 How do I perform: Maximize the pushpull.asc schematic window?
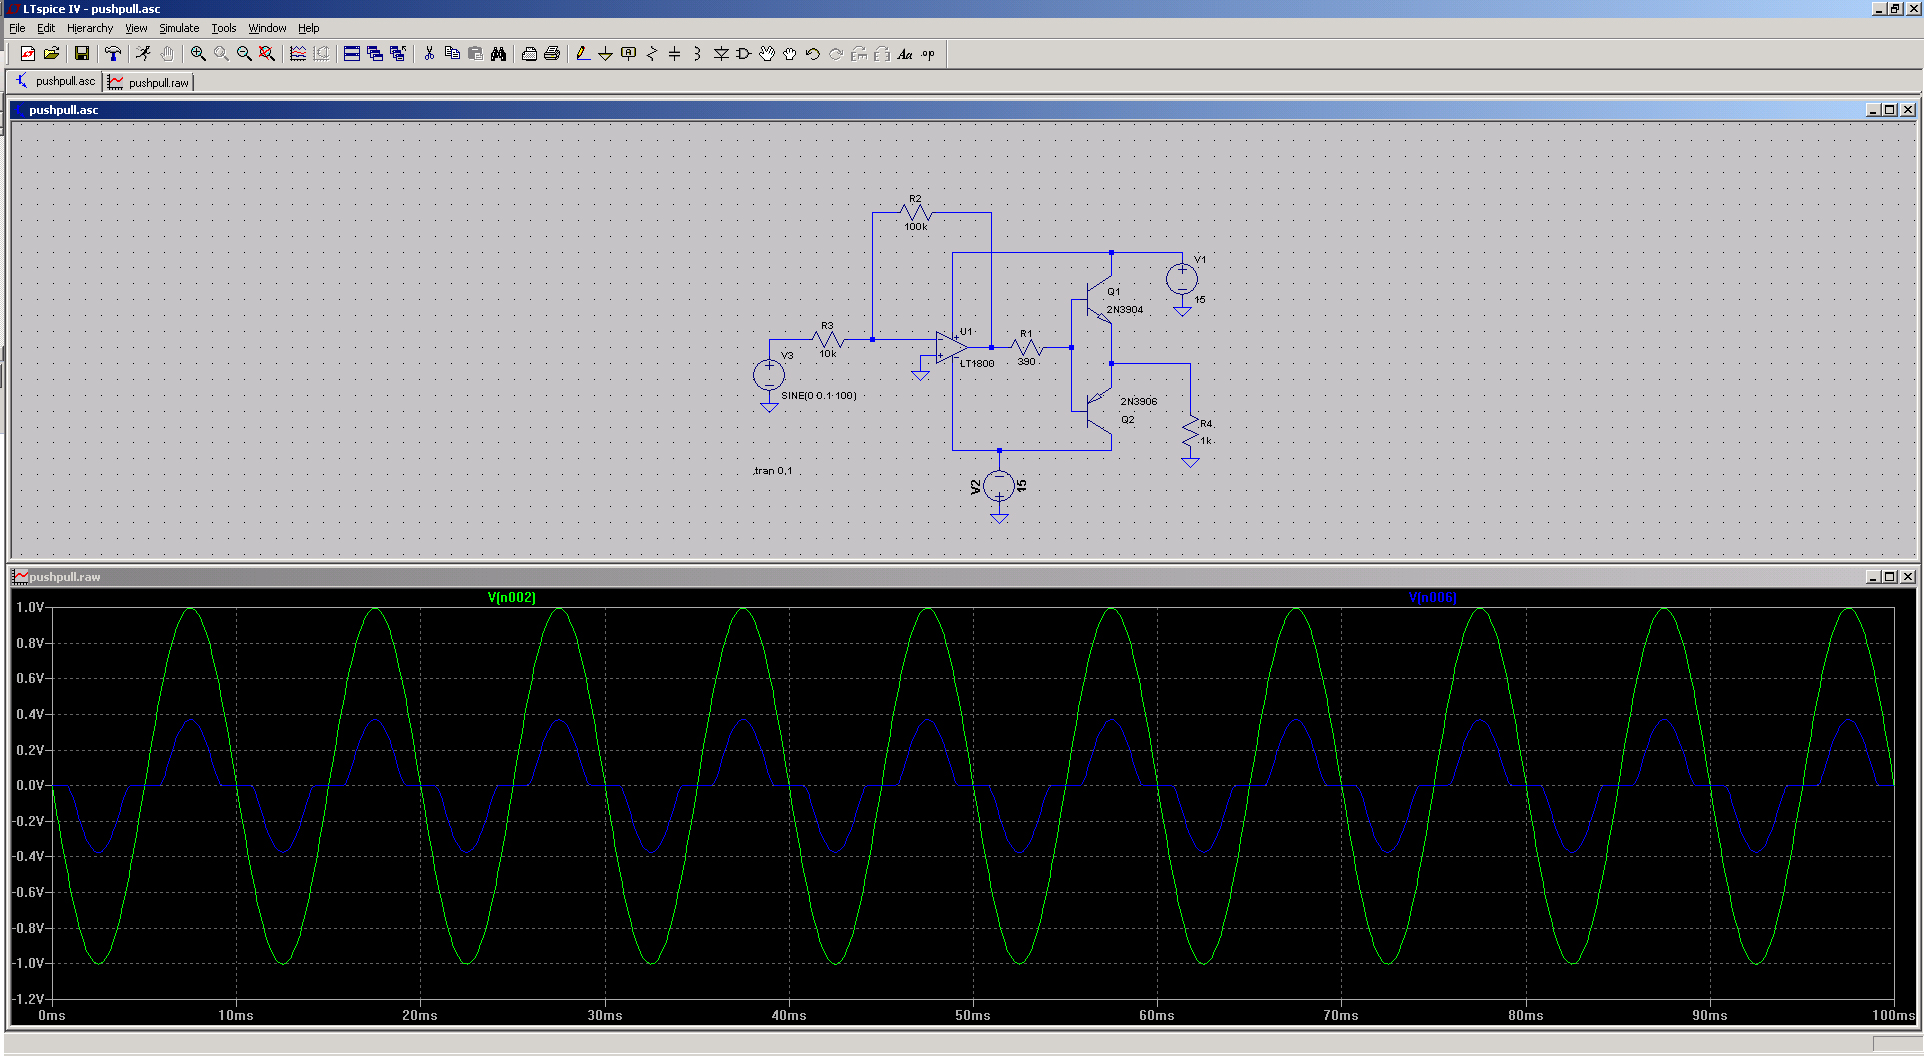1889,110
